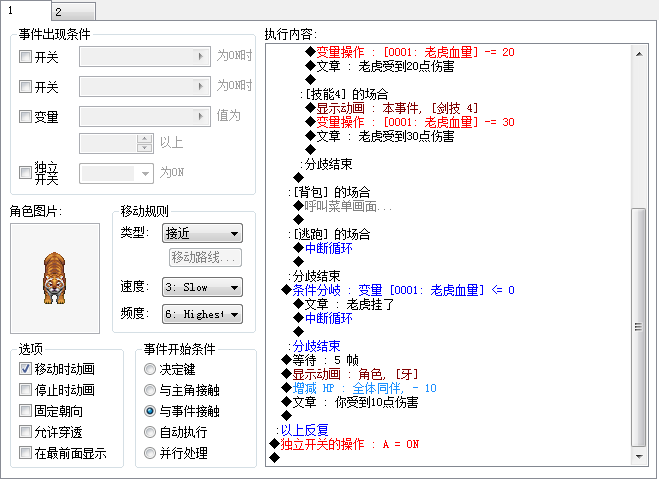
Task: Check the 固定朝向 option
Action: [x=25, y=411]
